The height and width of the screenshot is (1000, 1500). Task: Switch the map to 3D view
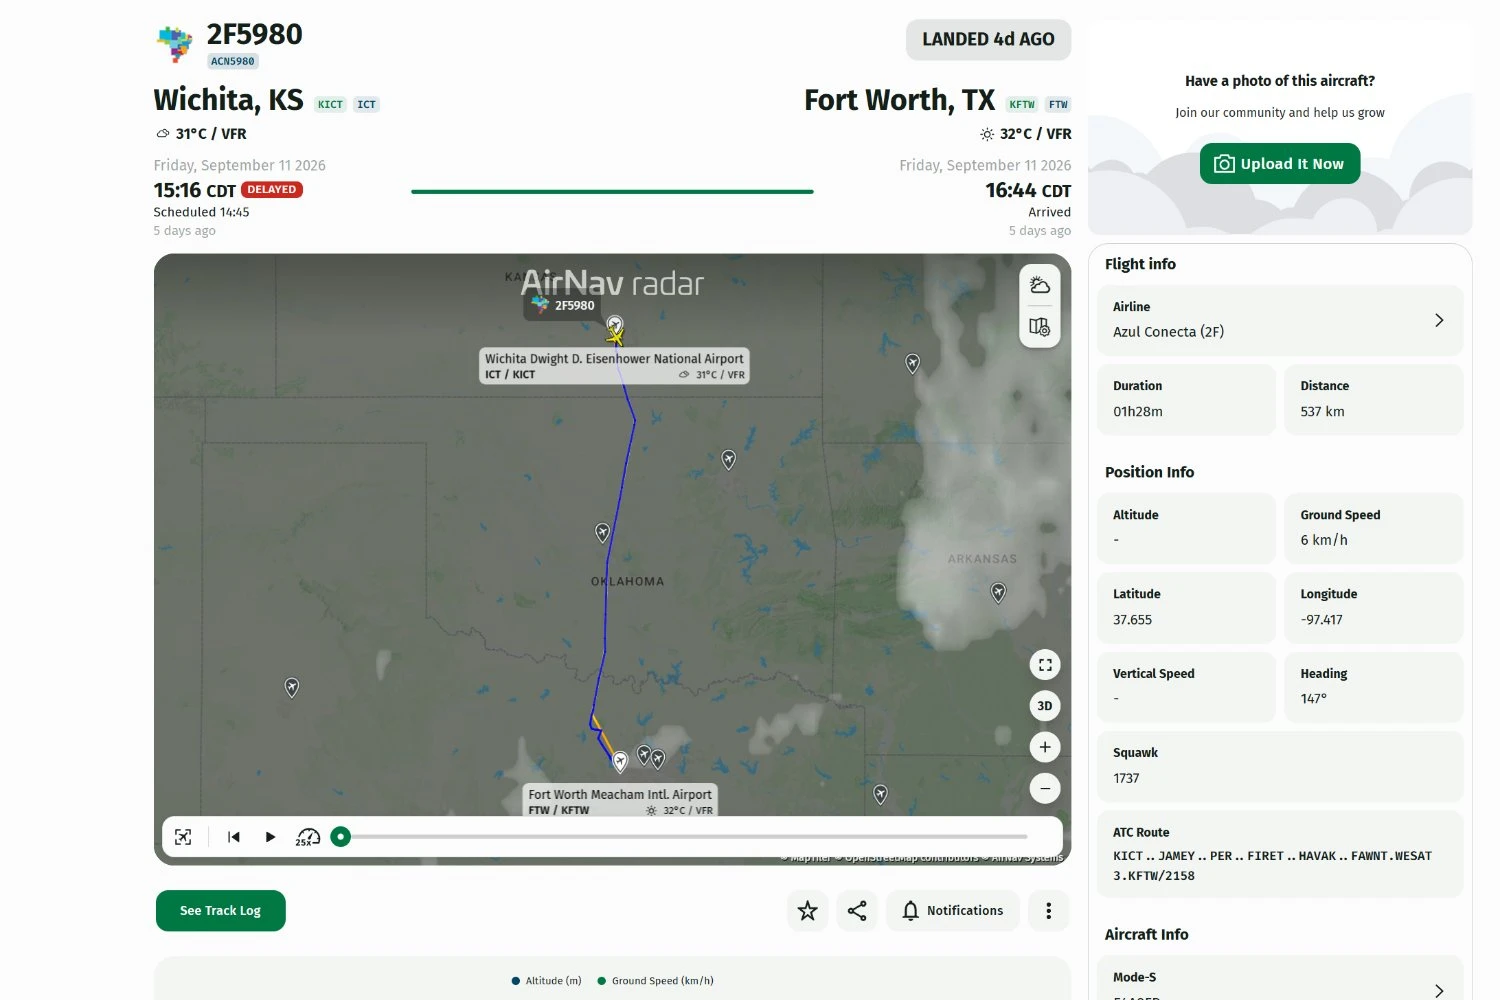[x=1045, y=706]
